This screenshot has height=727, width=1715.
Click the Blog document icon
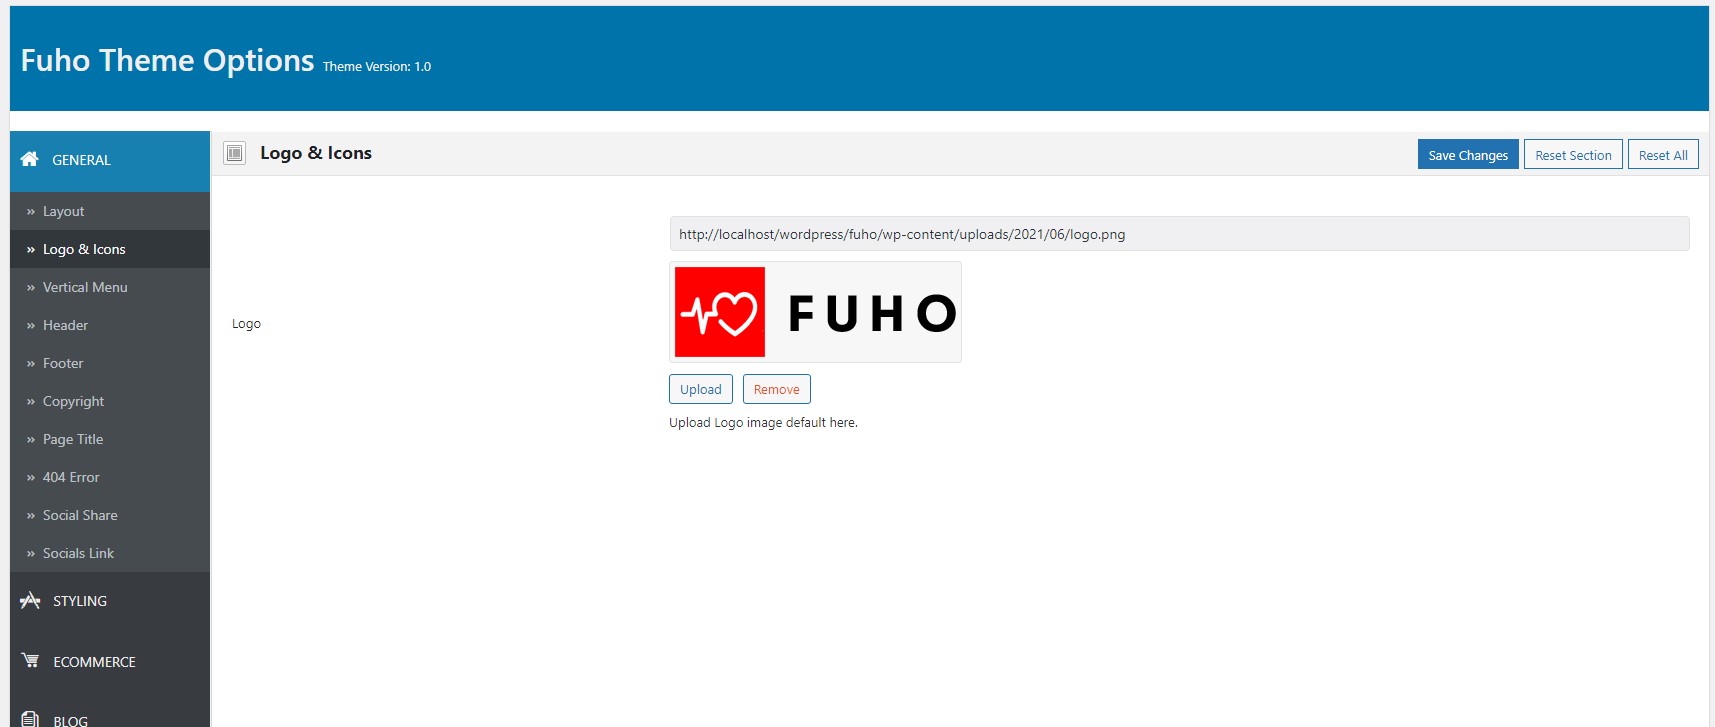(30, 719)
